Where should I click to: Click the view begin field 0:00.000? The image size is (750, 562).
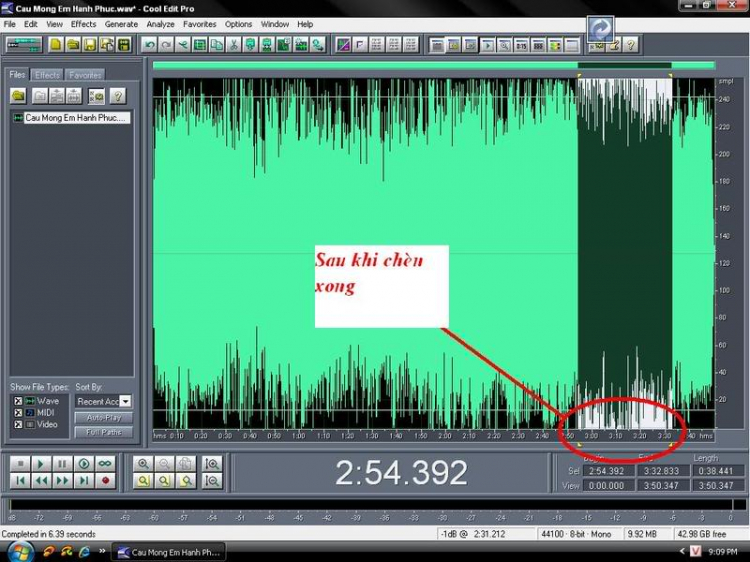[607, 485]
